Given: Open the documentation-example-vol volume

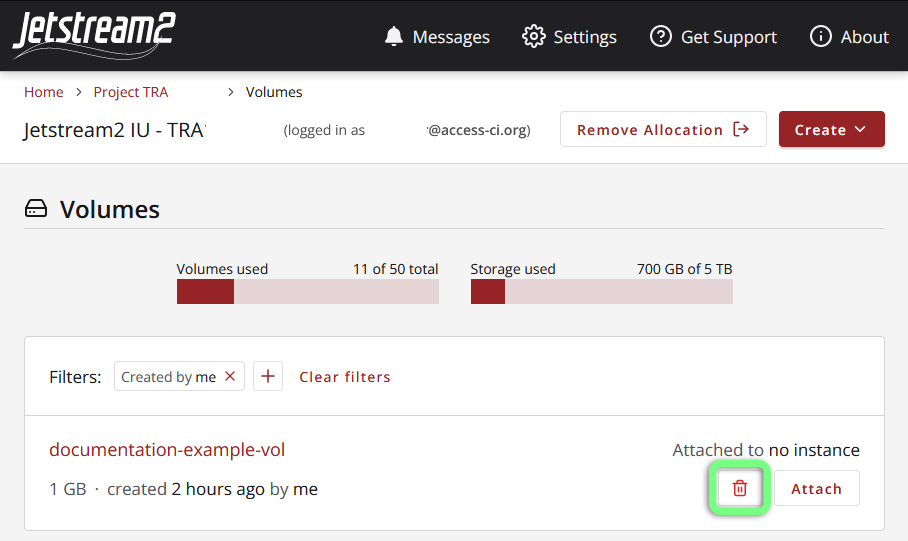Looking at the screenshot, I should (x=167, y=449).
